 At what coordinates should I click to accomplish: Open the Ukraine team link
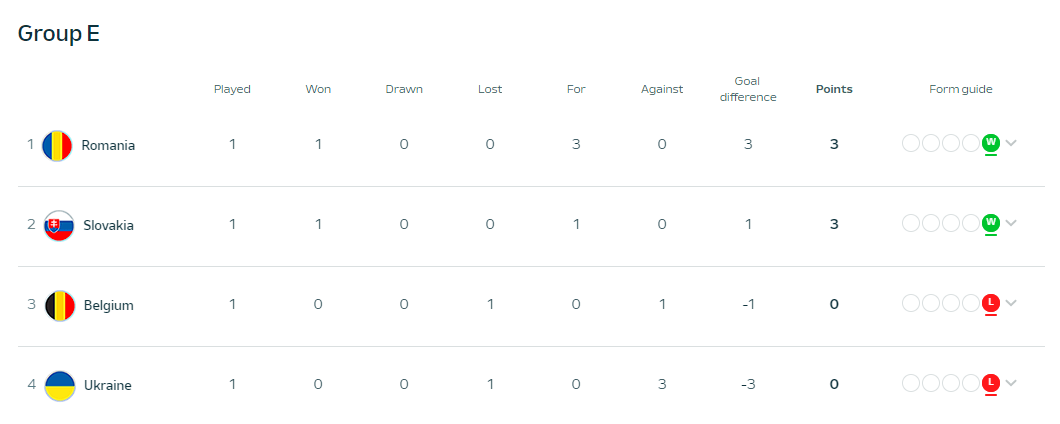pyautogui.click(x=107, y=385)
